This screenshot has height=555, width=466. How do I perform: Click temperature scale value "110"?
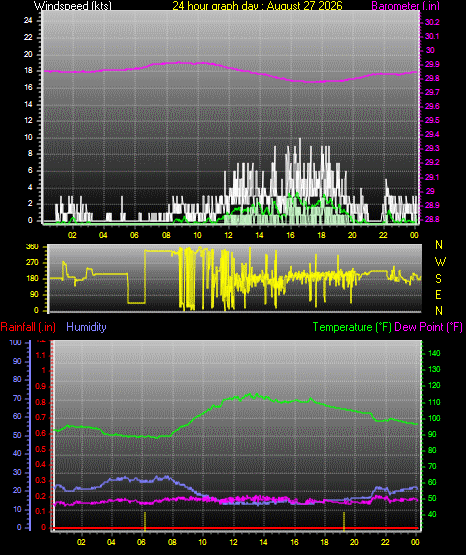434,402
